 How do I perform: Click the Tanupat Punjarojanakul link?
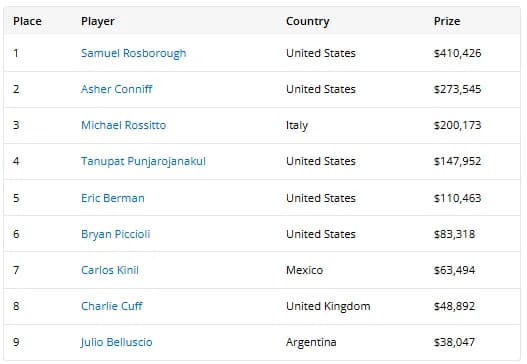click(x=143, y=161)
